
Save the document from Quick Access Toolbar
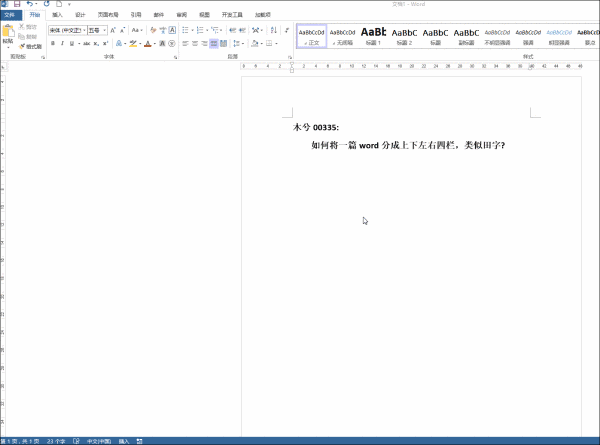[x=17, y=4]
